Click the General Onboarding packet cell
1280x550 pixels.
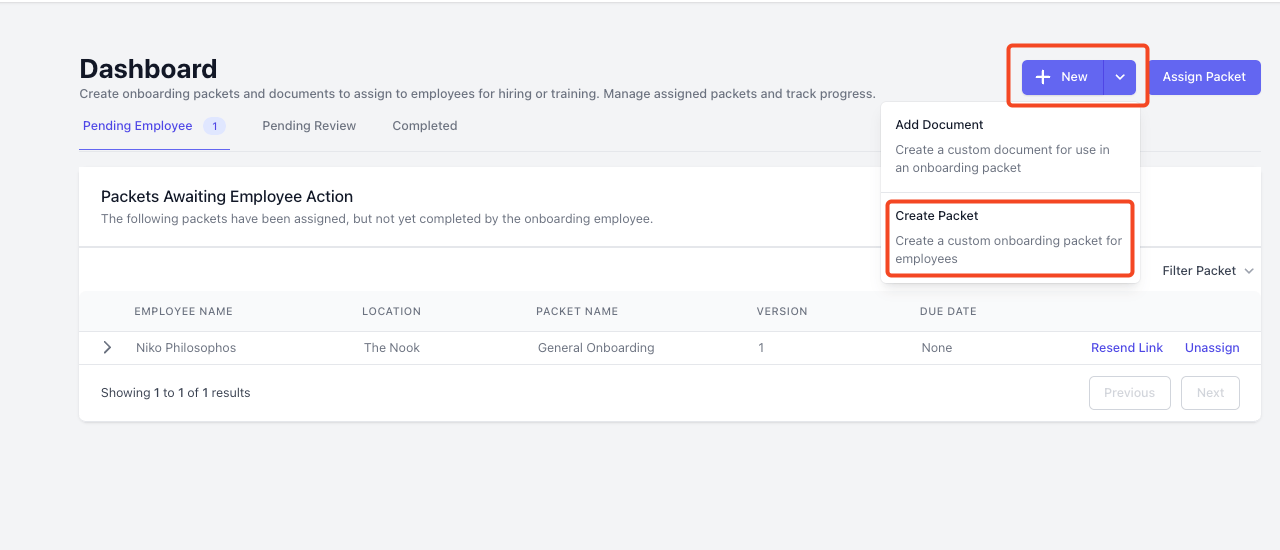(596, 348)
